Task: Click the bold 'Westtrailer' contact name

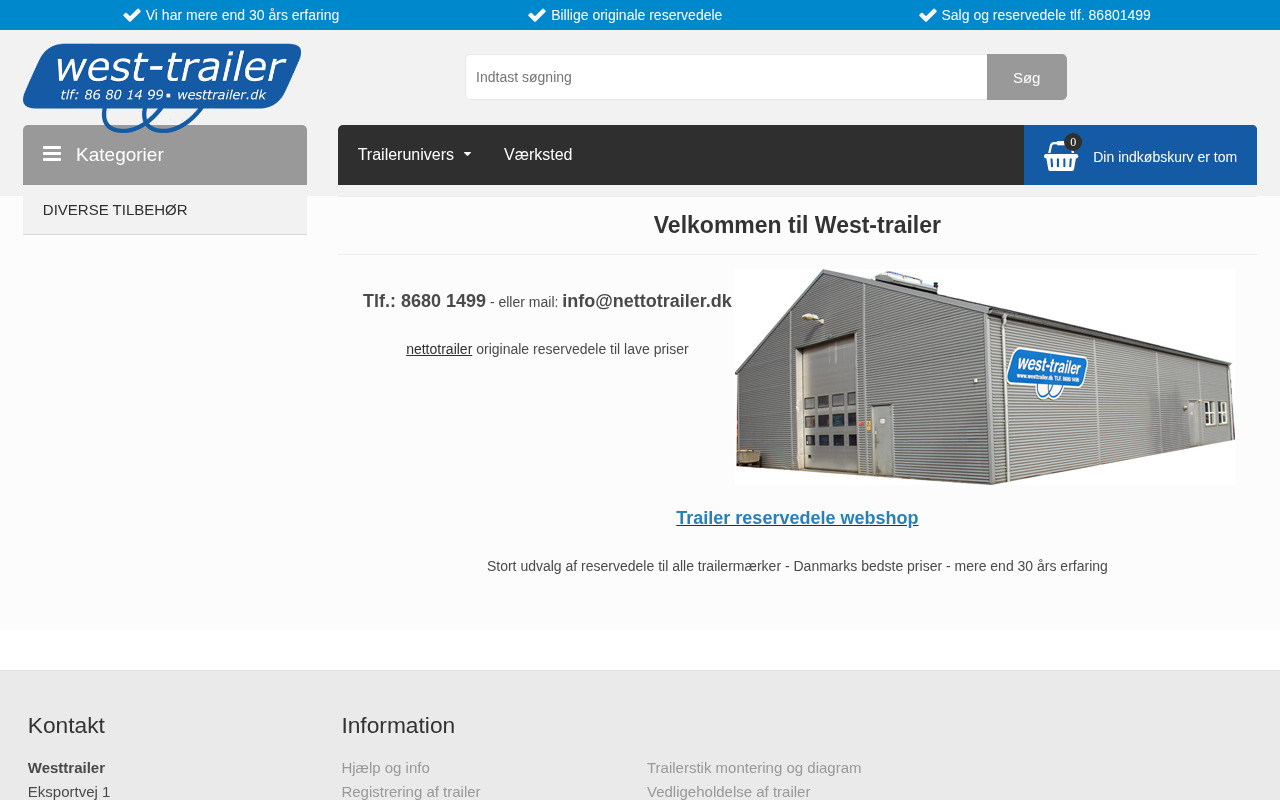Action: [66, 768]
